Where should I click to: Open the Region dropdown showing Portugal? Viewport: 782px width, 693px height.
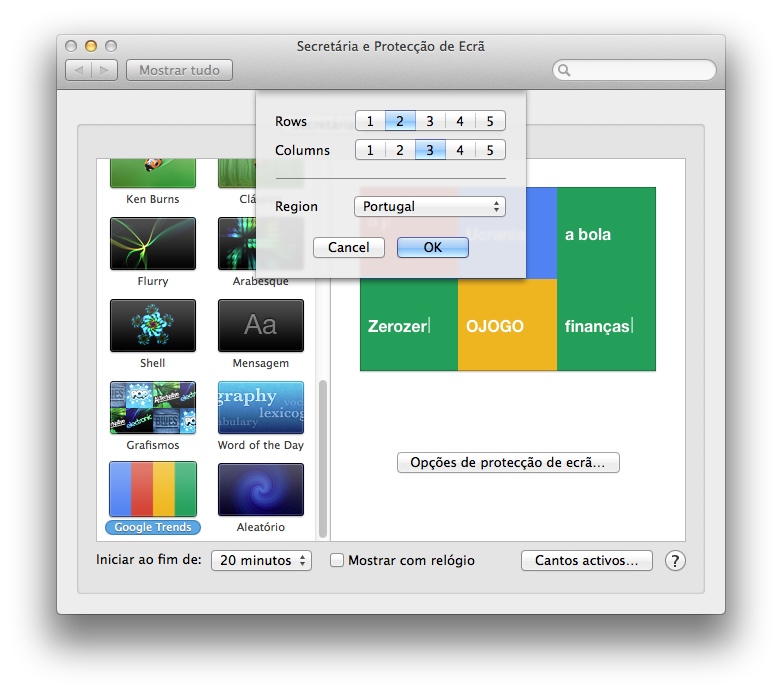click(x=430, y=206)
